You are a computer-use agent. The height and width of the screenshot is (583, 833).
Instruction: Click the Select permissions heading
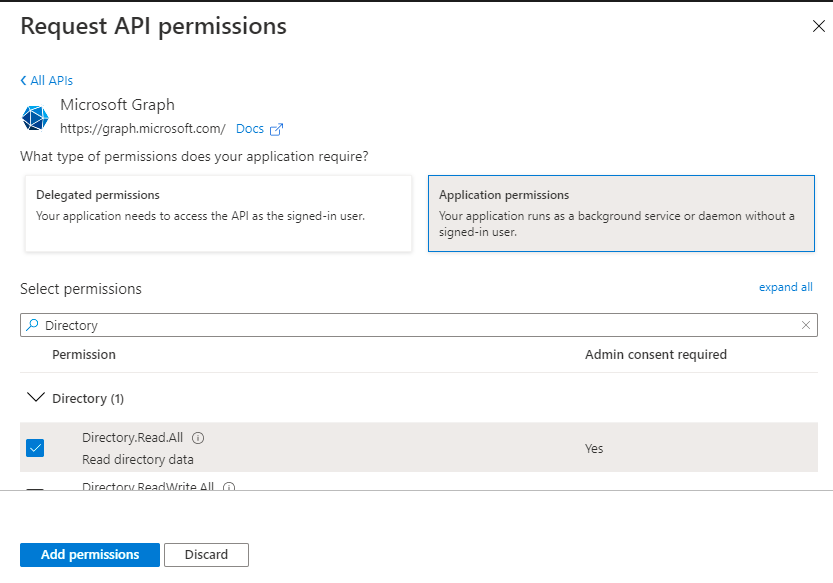(81, 289)
